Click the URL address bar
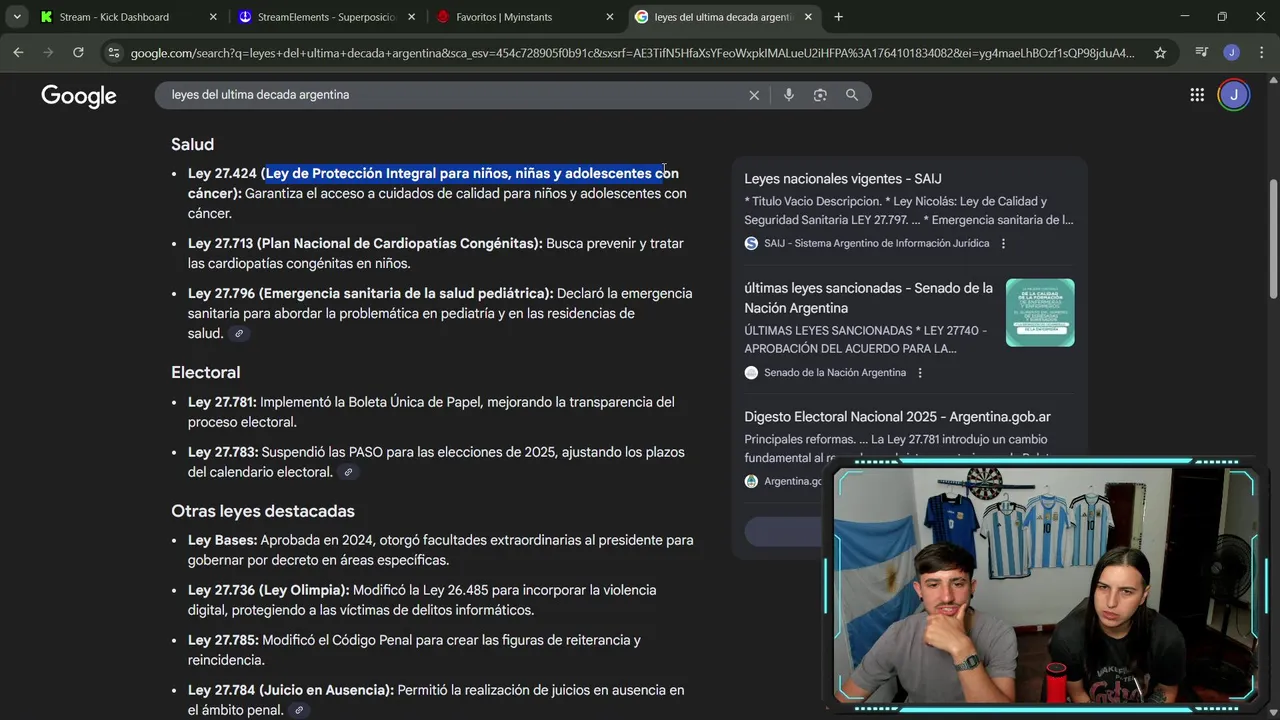 [x=632, y=53]
